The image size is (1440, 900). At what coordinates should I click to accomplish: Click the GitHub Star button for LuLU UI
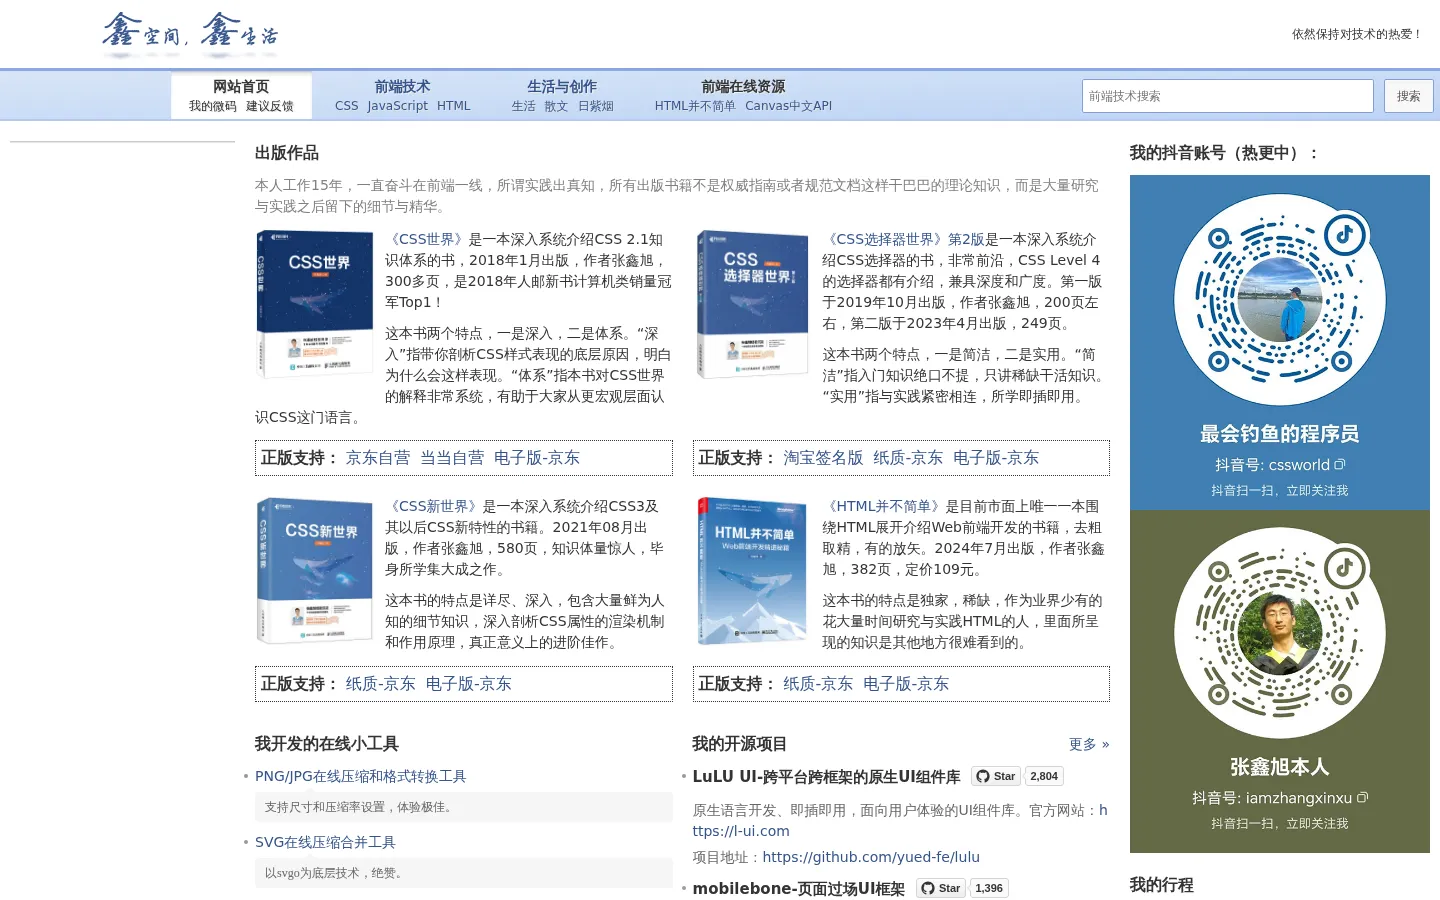[x=995, y=776]
